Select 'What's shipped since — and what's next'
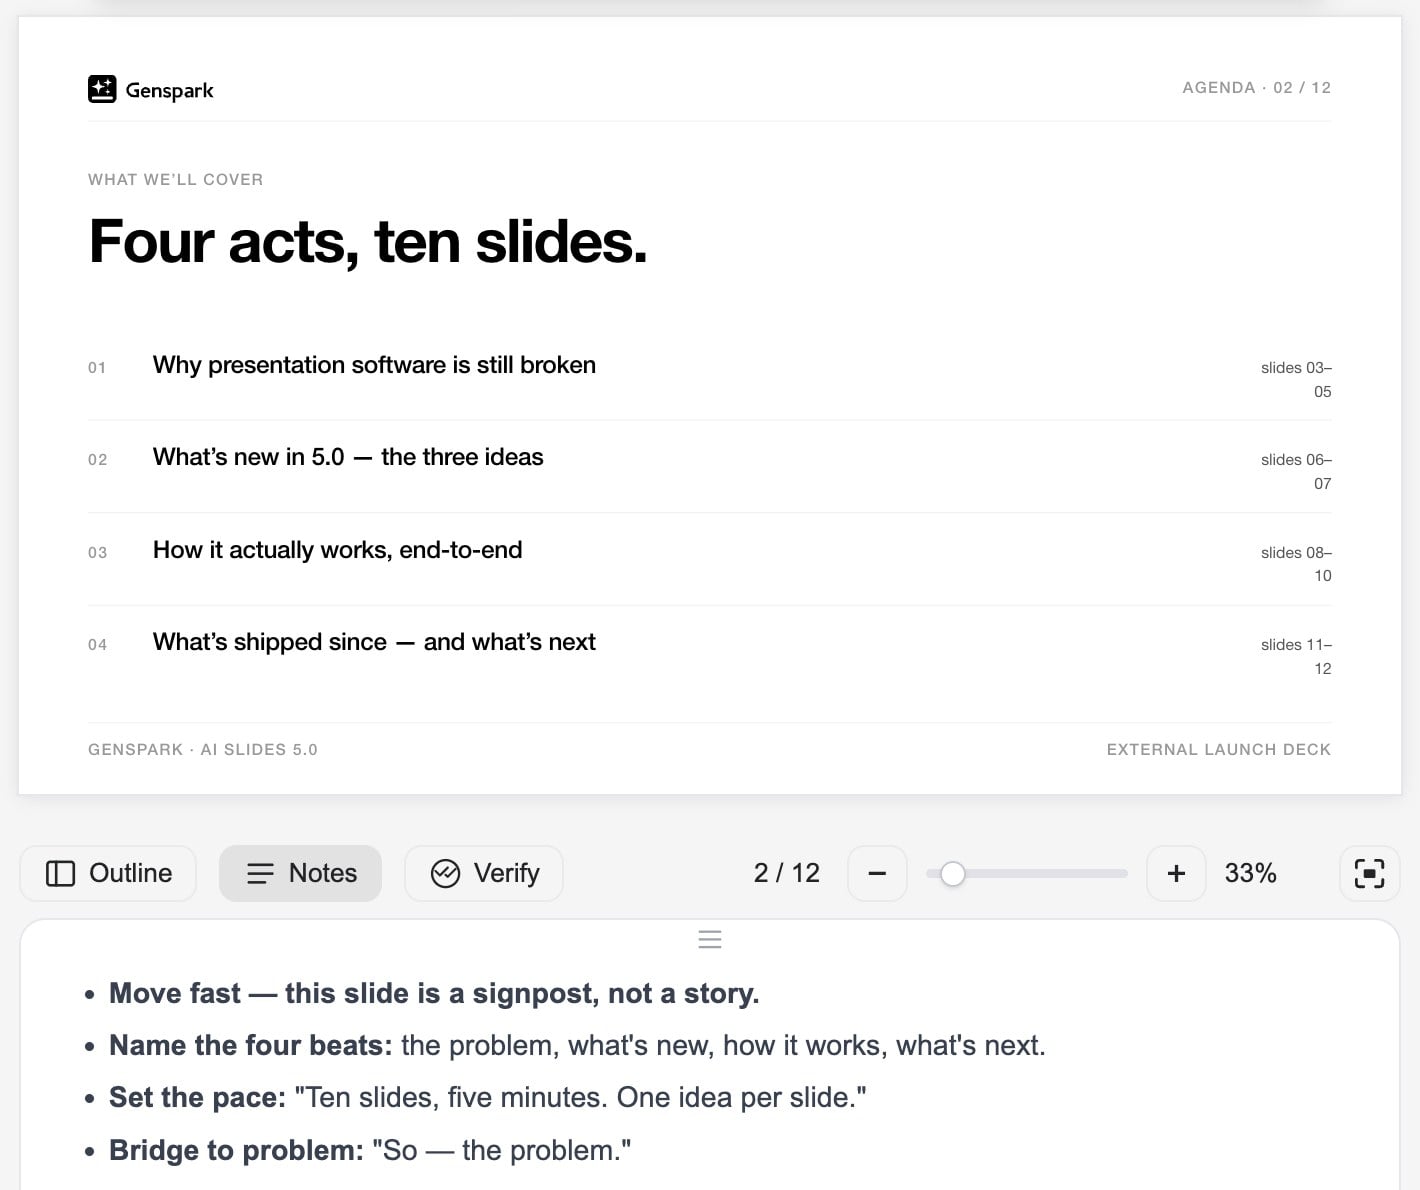 pos(374,642)
